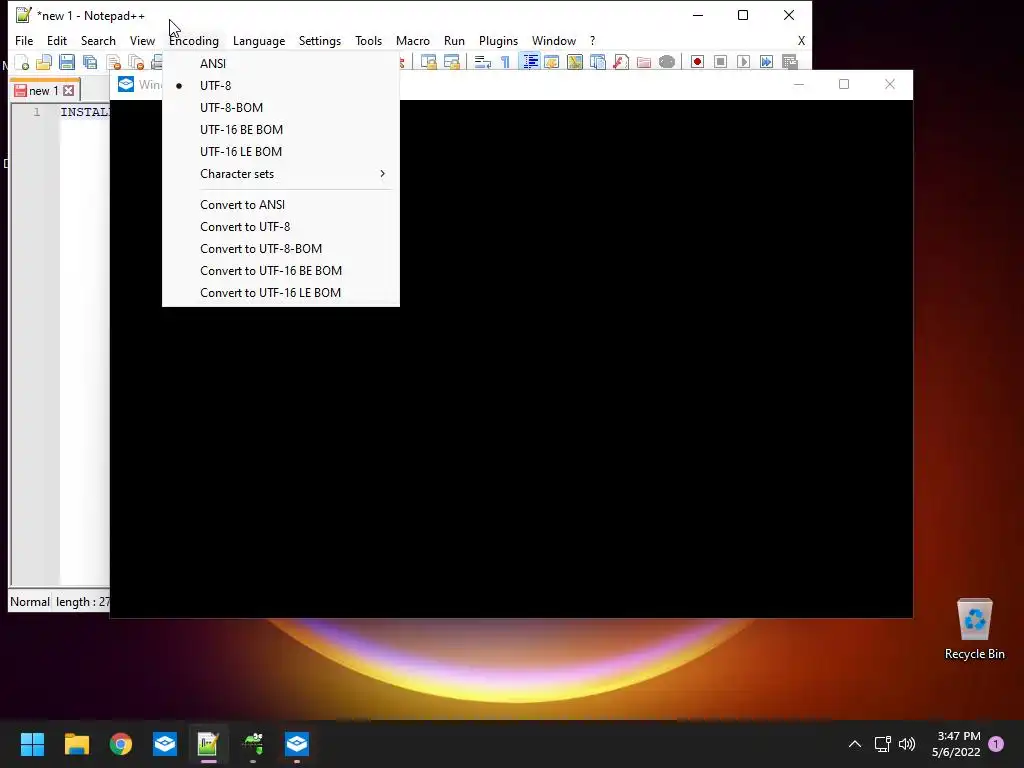Click line number 1 in the margin

(x=37, y=112)
